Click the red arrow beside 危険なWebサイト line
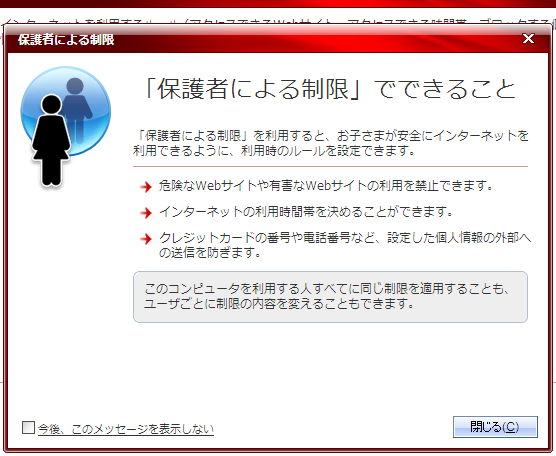 click(x=146, y=187)
